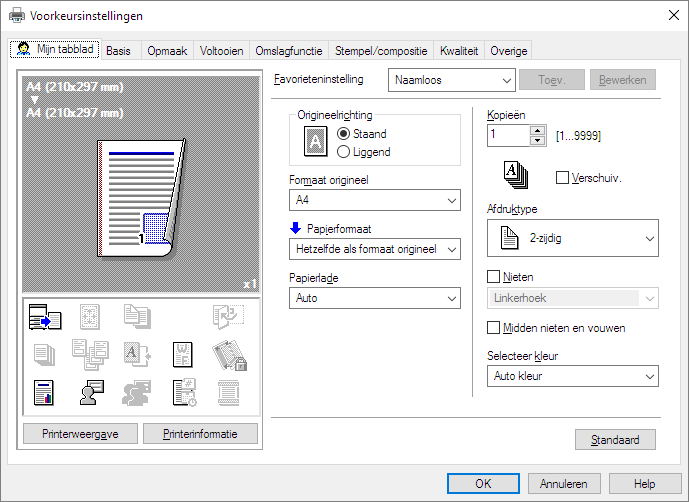Click the Annuleren button
This screenshot has width=689, height=502.
click(x=564, y=484)
